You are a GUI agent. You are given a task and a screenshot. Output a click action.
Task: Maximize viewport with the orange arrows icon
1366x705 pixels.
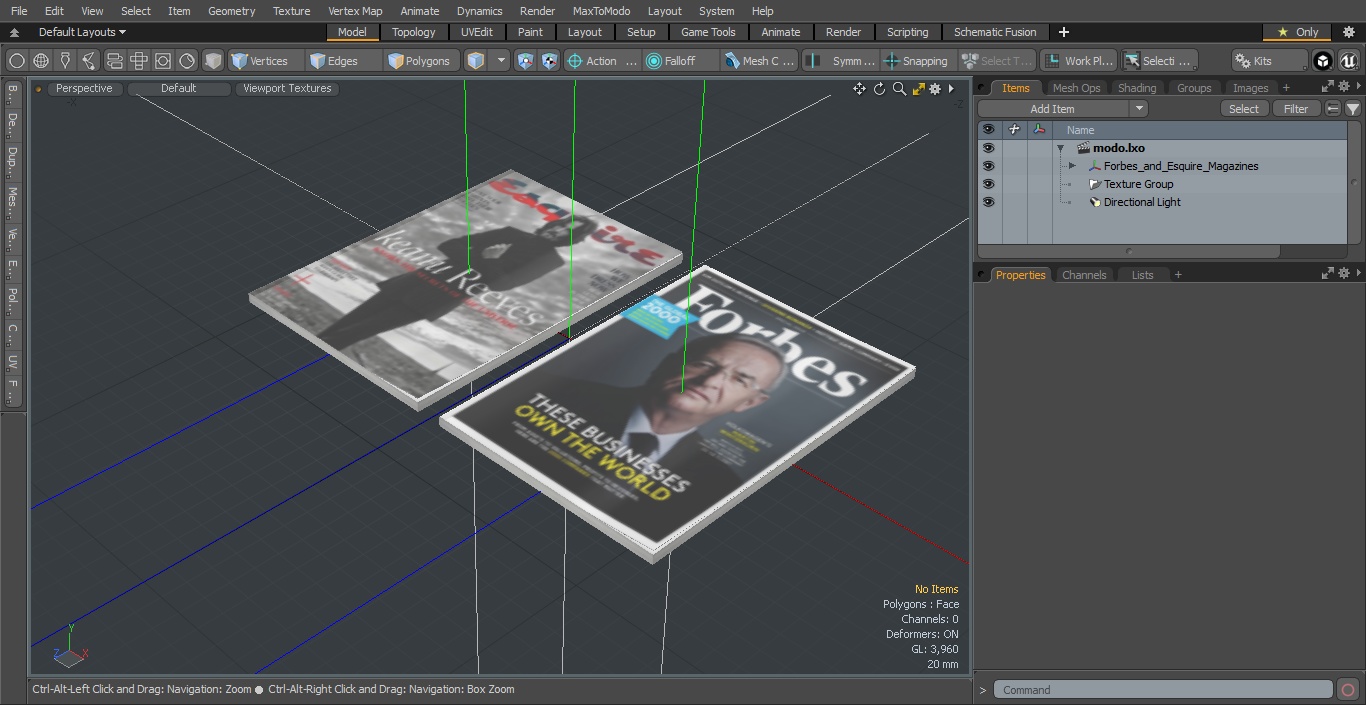[x=918, y=89]
